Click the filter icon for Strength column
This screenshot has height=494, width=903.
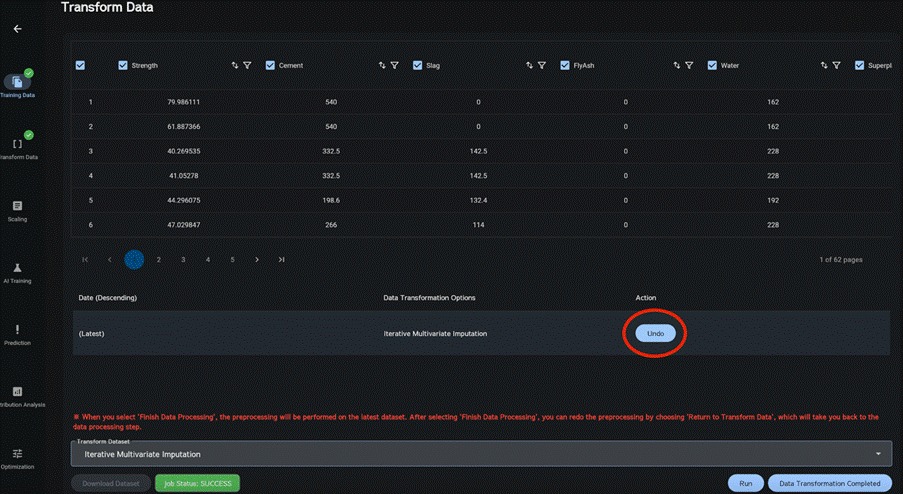click(247, 66)
